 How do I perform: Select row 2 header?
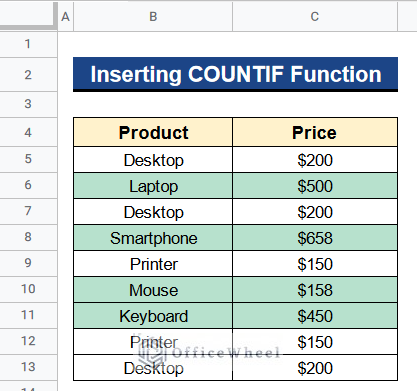[28, 75]
